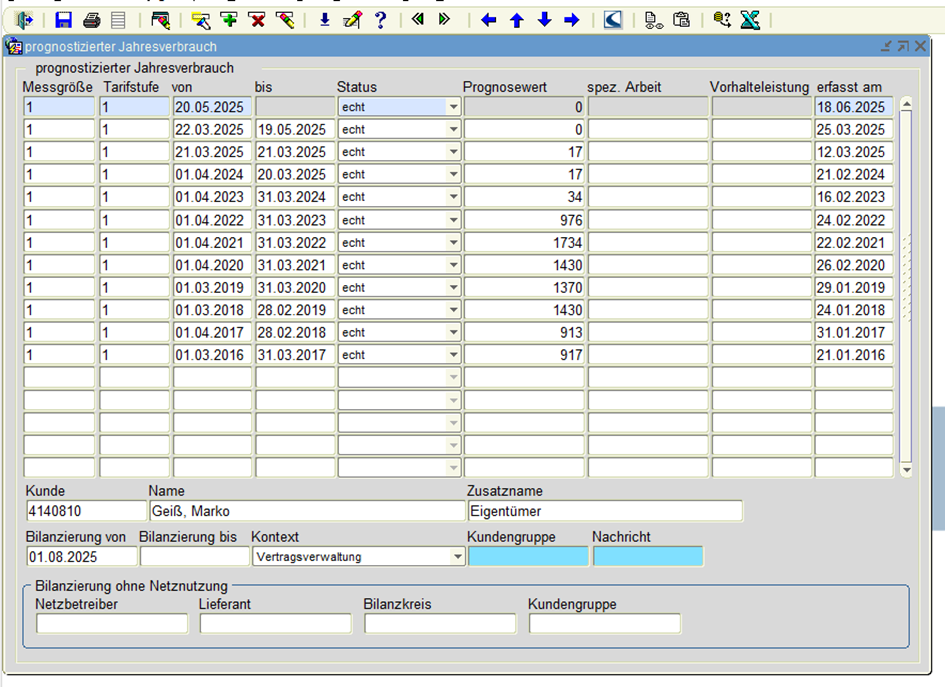Click the Kunde field containing 4140810
This screenshot has width=945, height=687.
pos(85,511)
